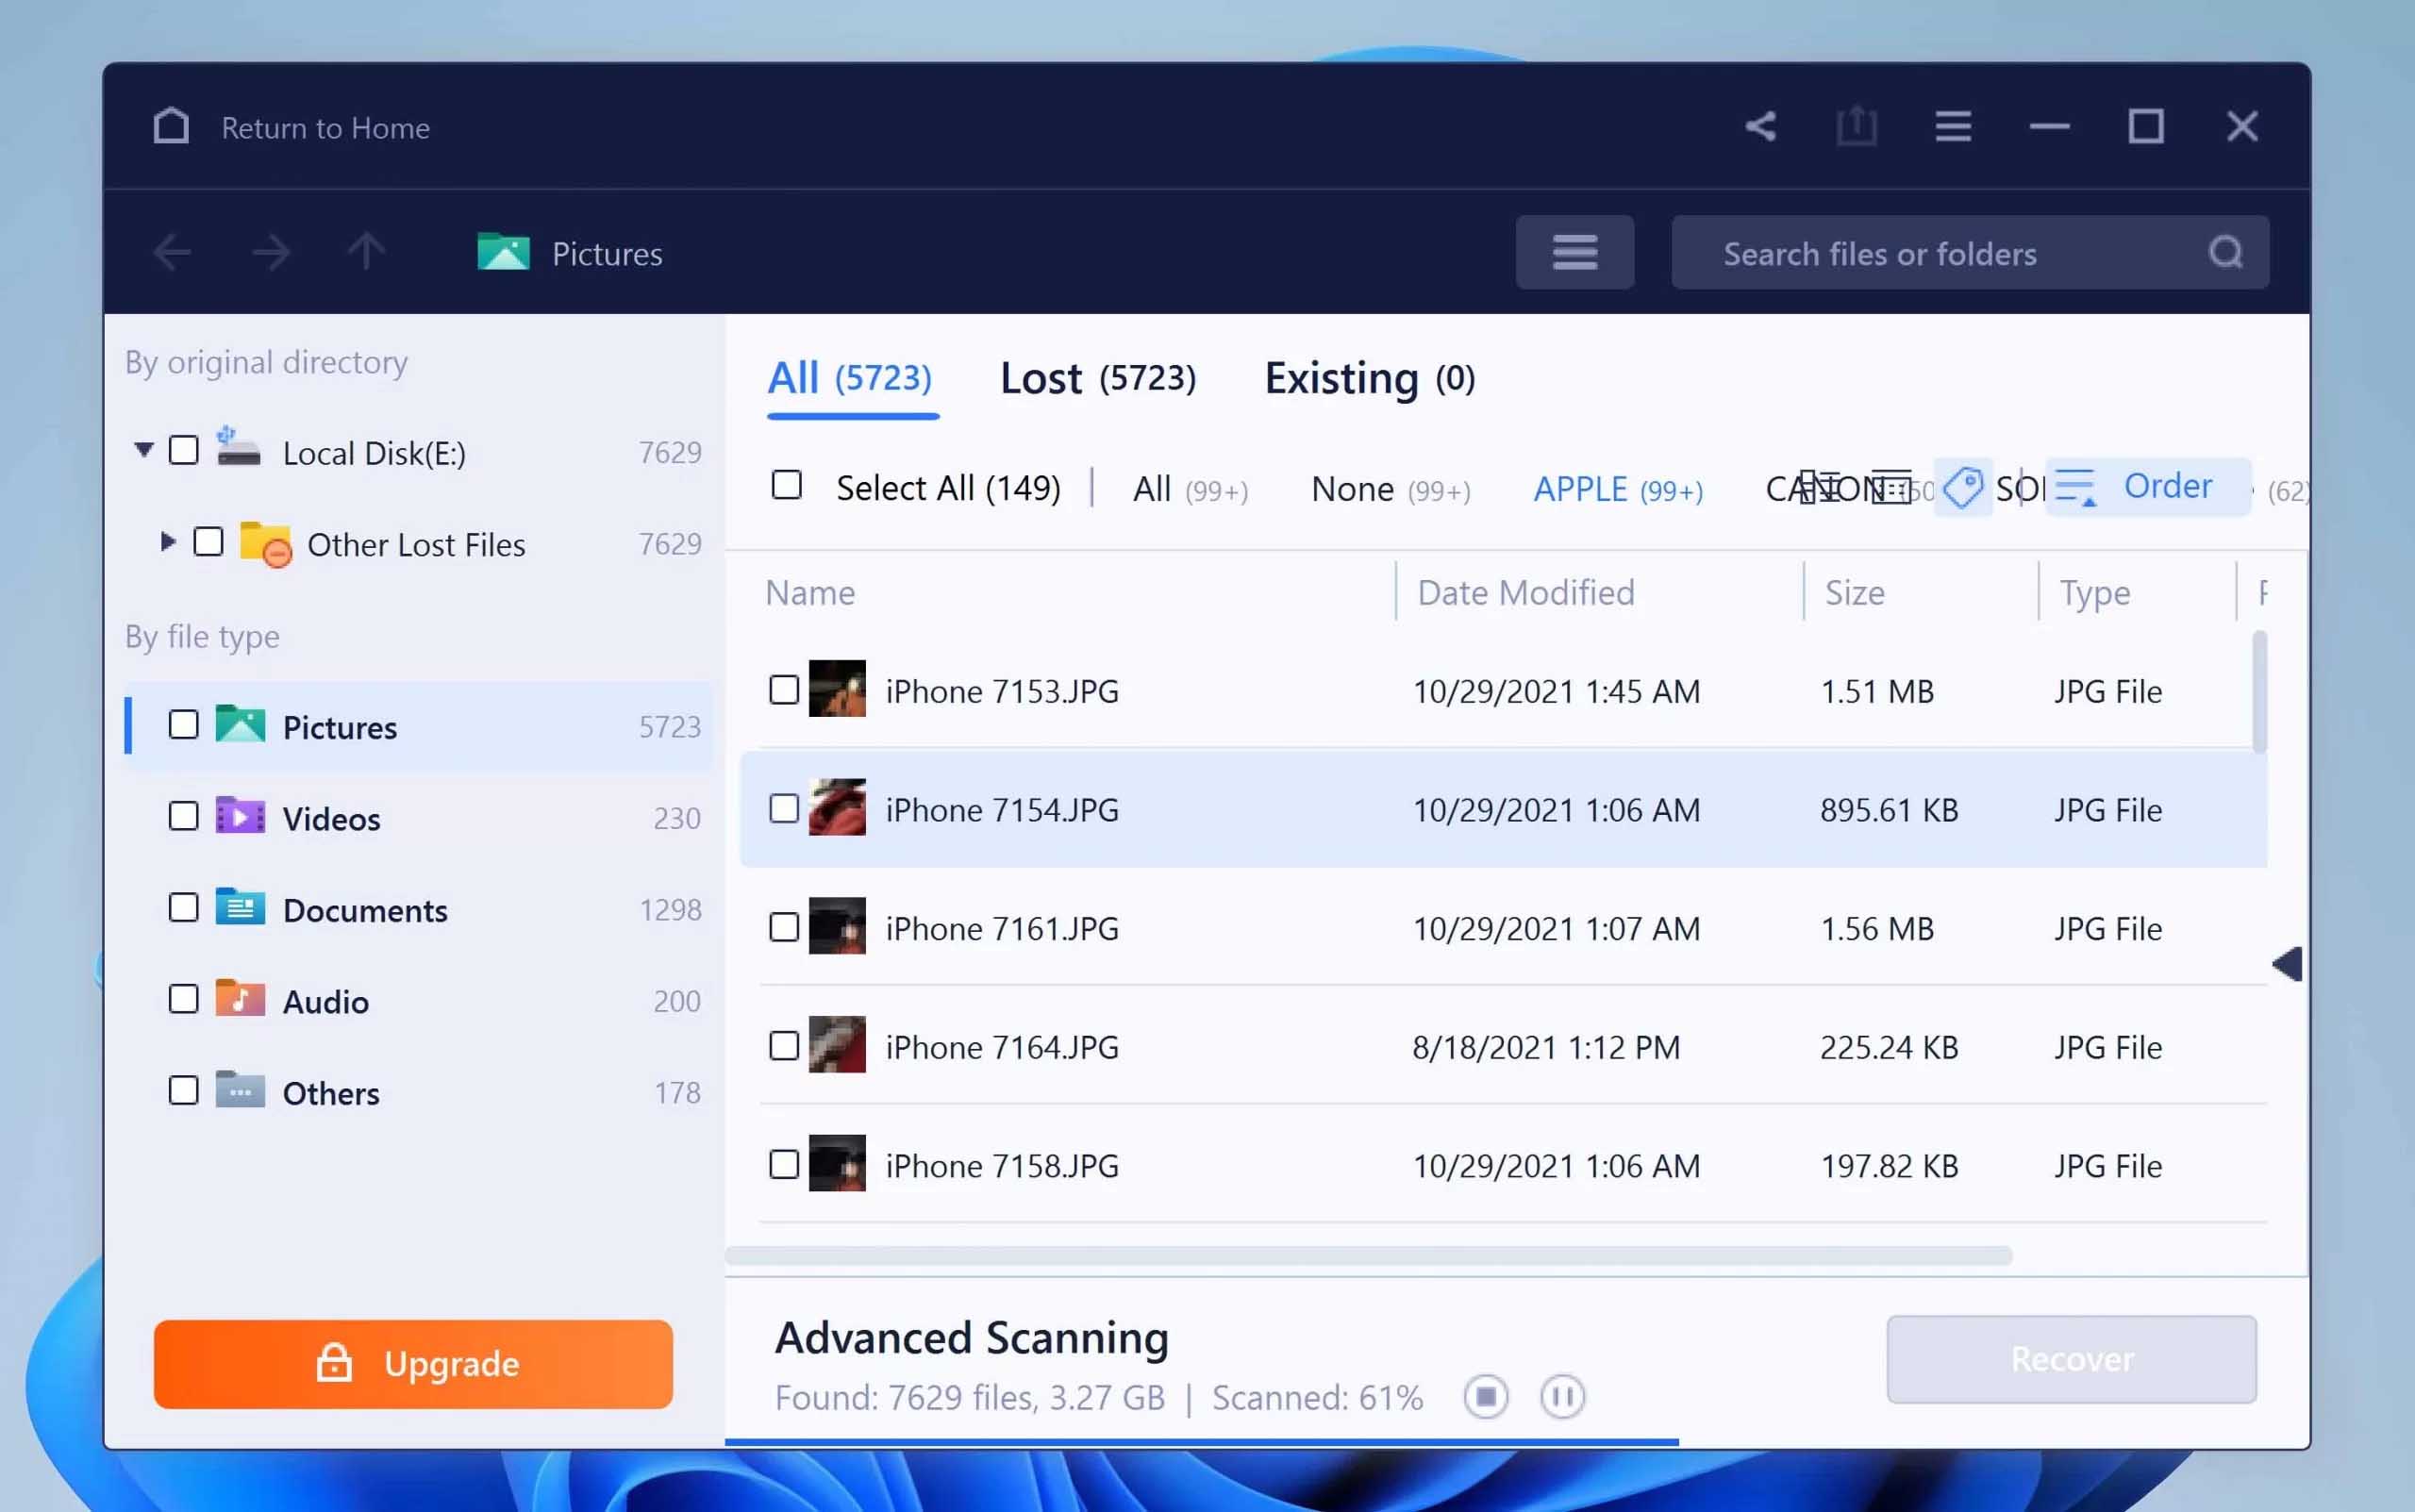
Task: Sort by the Name column header
Action: tap(810, 593)
